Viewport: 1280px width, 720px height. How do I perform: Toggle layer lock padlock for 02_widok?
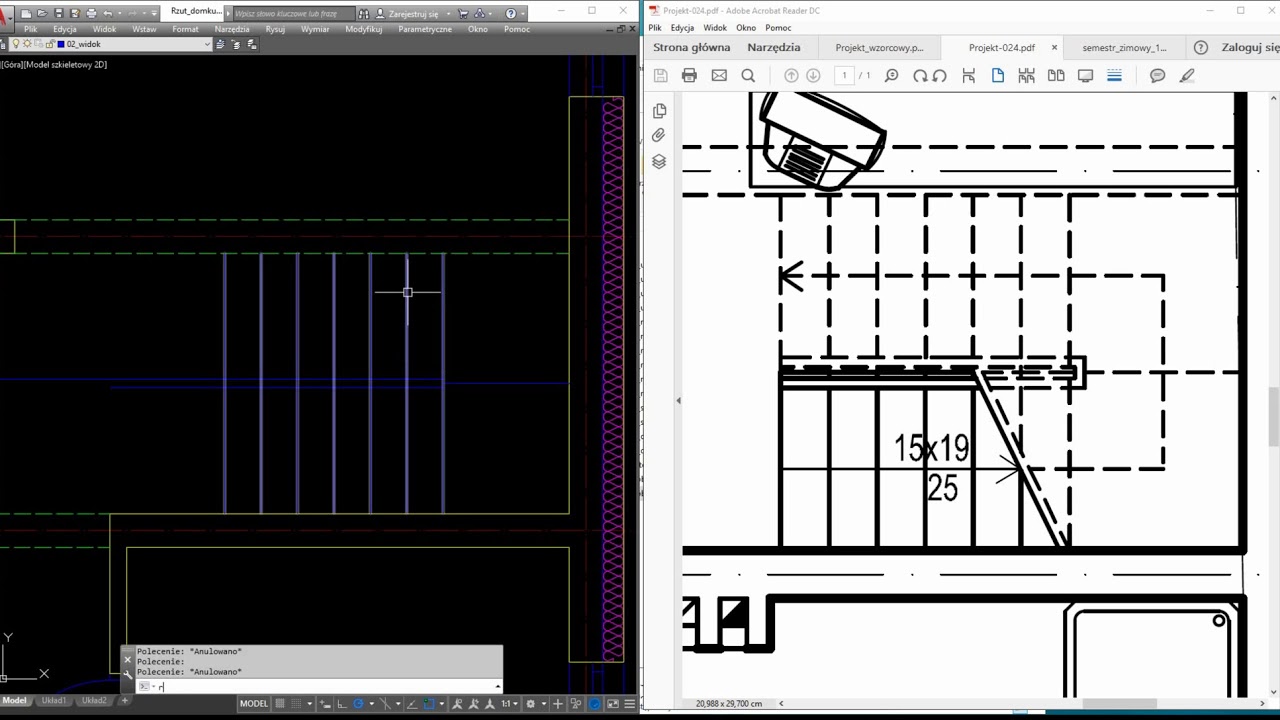(48, 44)
